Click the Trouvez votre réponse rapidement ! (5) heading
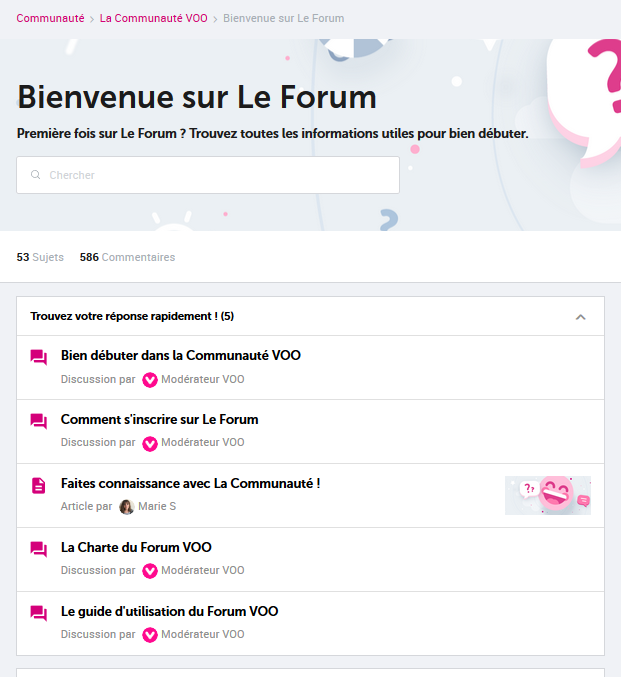 [x=132, y=316]
